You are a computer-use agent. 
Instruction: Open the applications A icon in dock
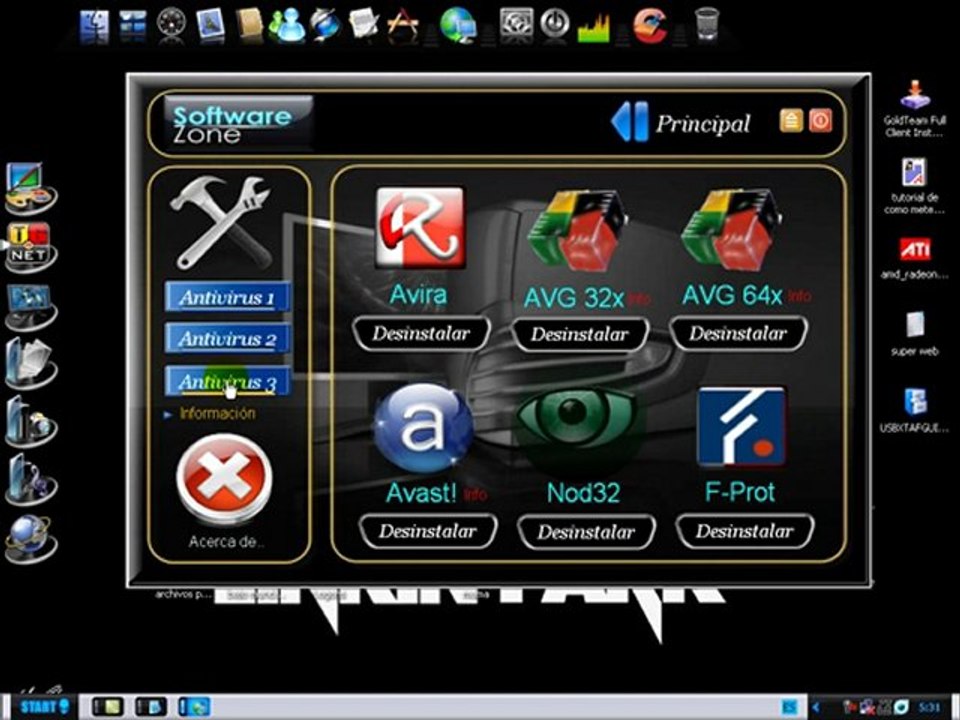click(402, 26)
